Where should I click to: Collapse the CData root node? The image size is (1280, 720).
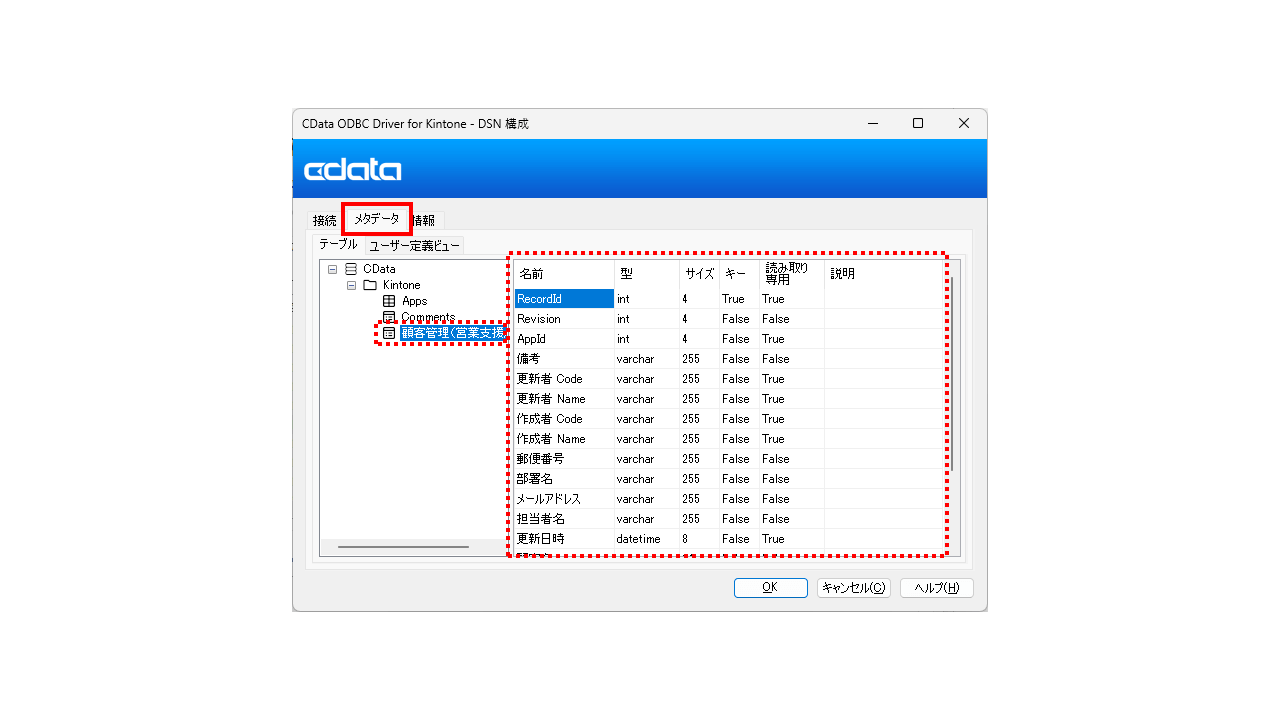[x=332, y=269]
